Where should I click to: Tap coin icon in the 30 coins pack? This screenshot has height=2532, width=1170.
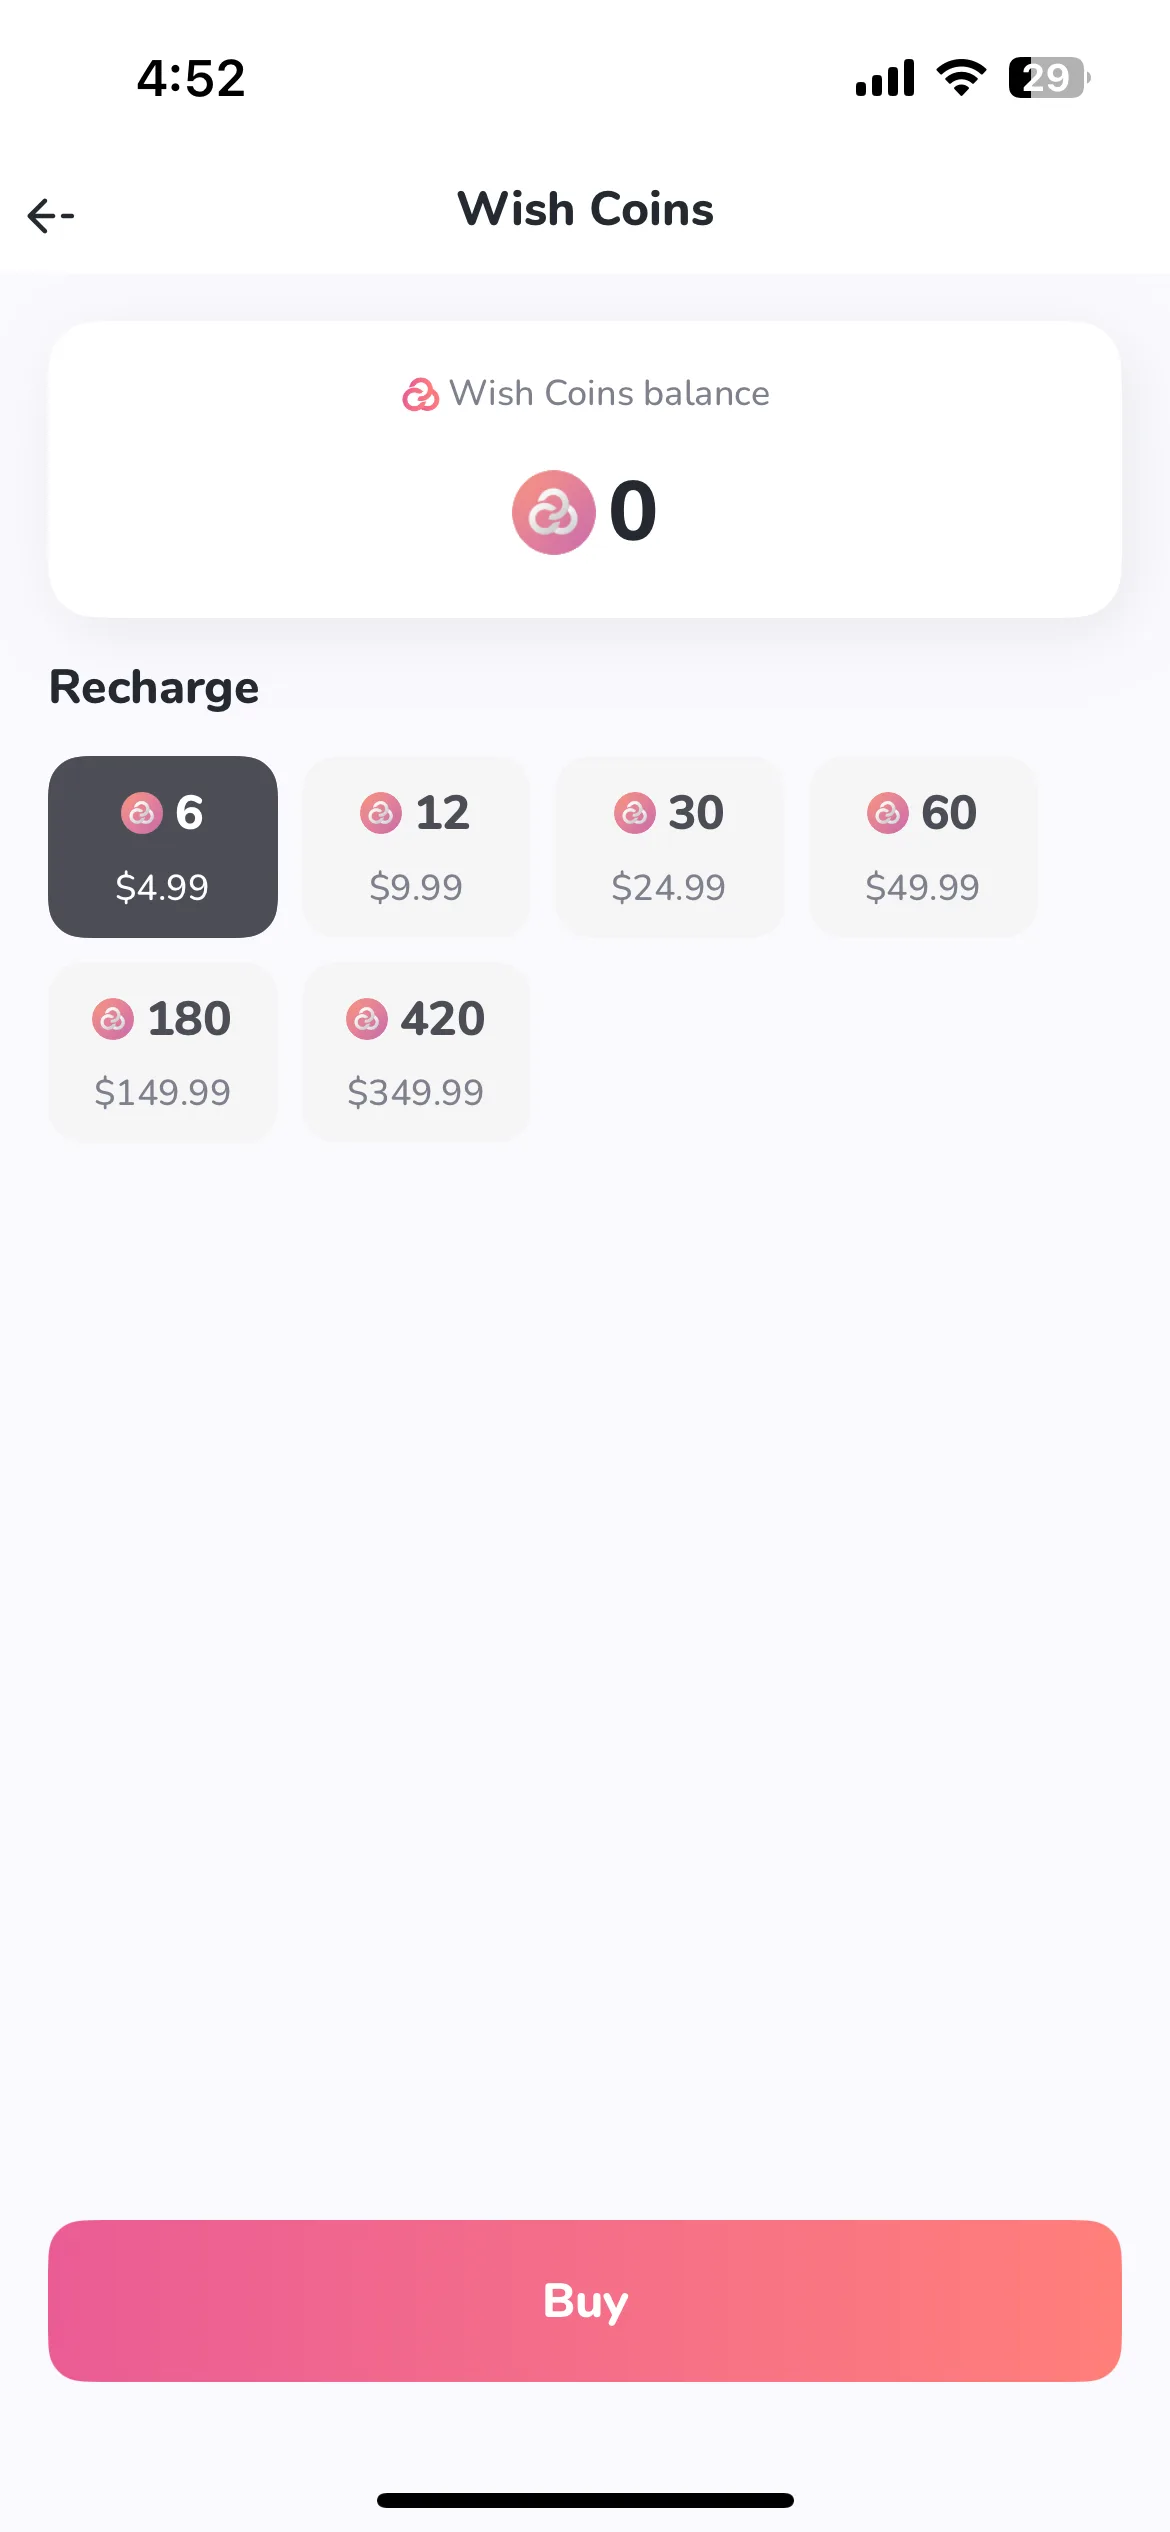click(x=635, y=813)
